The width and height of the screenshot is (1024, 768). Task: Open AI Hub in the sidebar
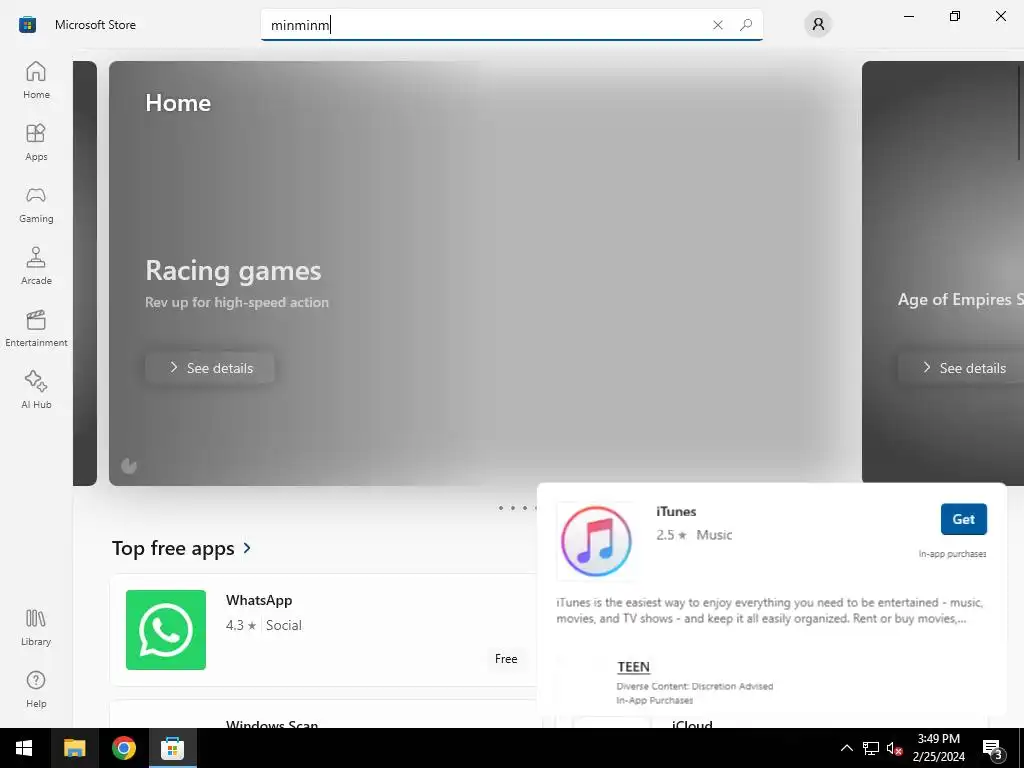click(x=36, y=390)
